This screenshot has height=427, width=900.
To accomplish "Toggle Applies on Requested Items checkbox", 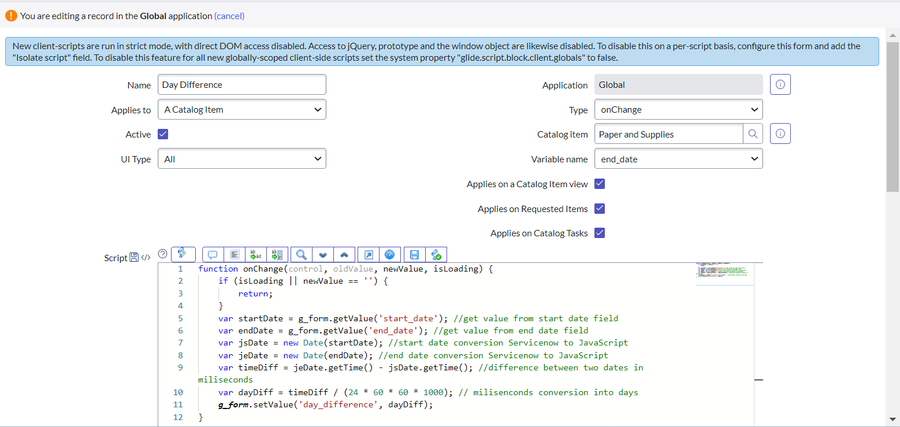I will coord(599,208).
